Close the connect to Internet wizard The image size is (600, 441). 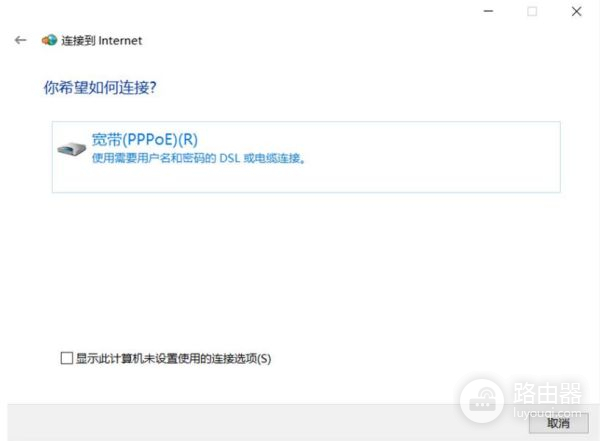point(576,11)
